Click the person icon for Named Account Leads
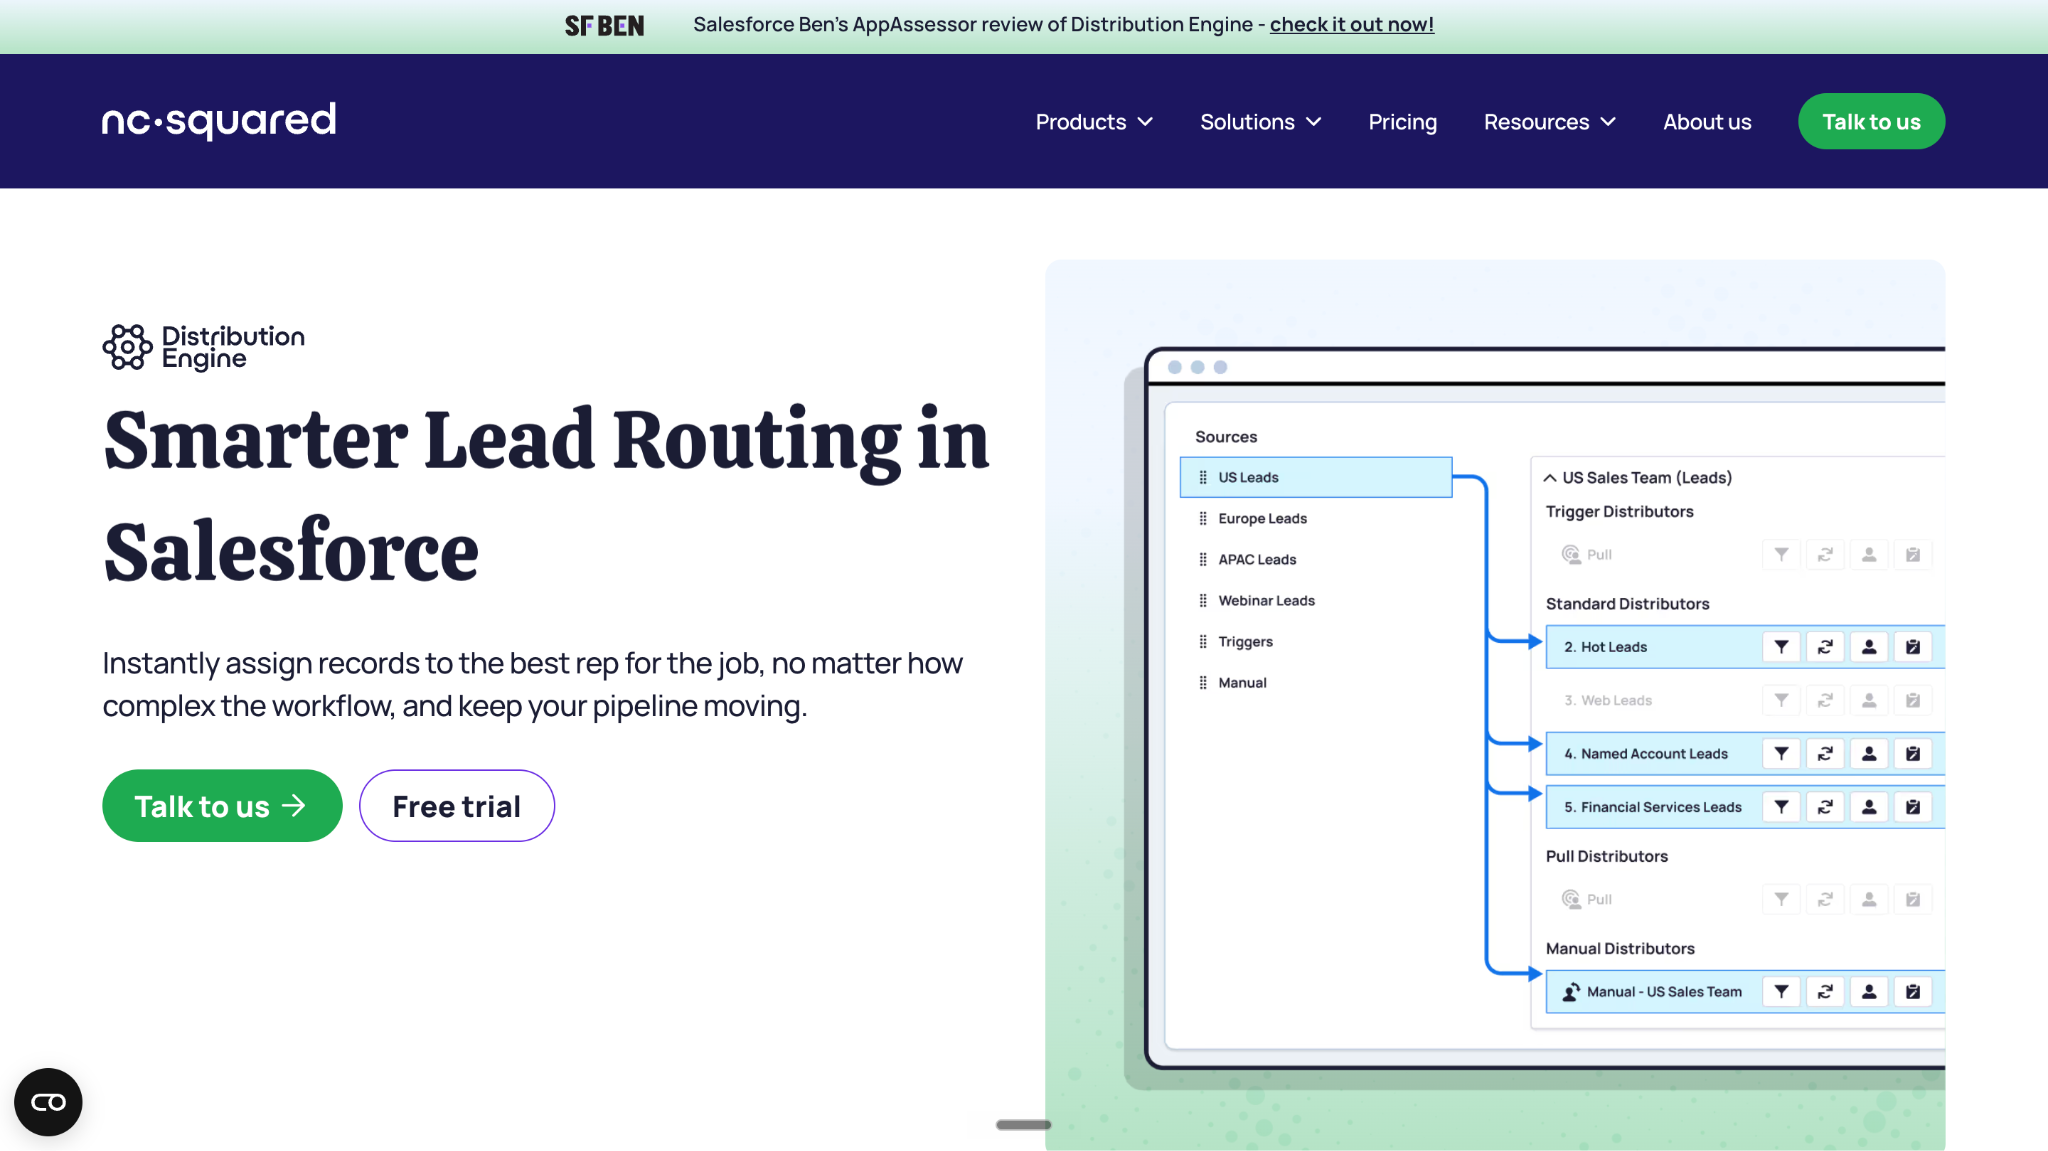 pyautogui.click(x=1869, y=754)
